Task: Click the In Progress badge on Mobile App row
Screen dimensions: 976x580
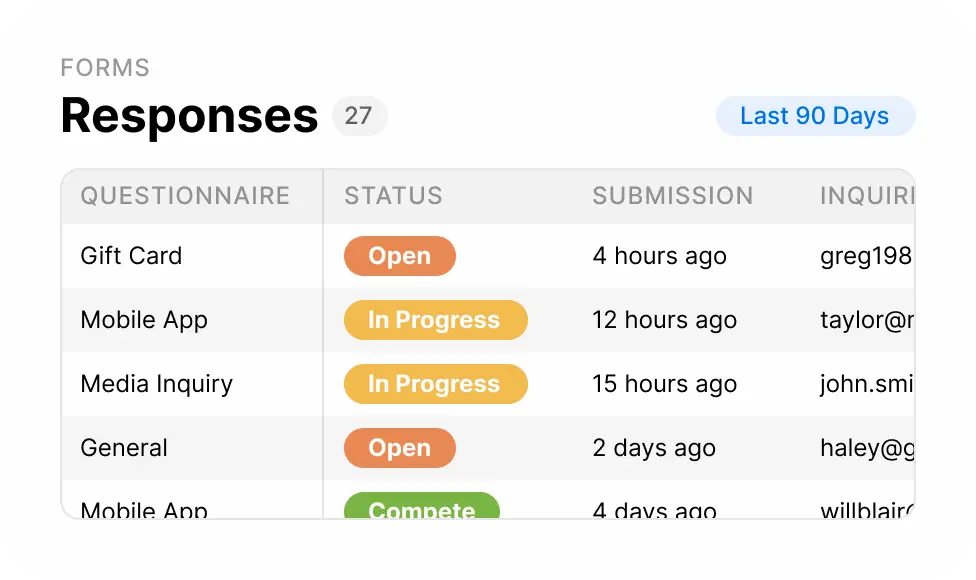Action: point(435,320)
